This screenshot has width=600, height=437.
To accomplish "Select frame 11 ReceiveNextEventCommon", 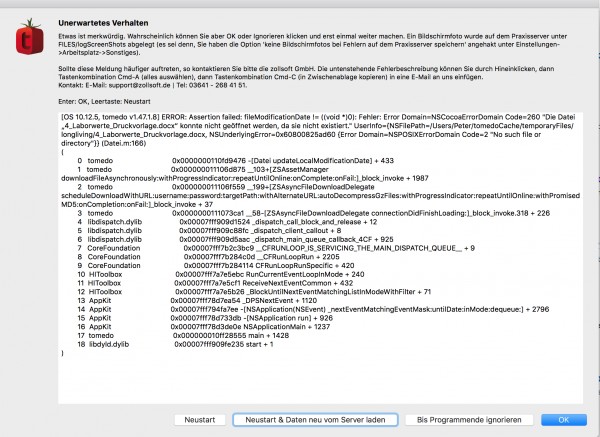I will pyautogui.click(x=215, y=283).
